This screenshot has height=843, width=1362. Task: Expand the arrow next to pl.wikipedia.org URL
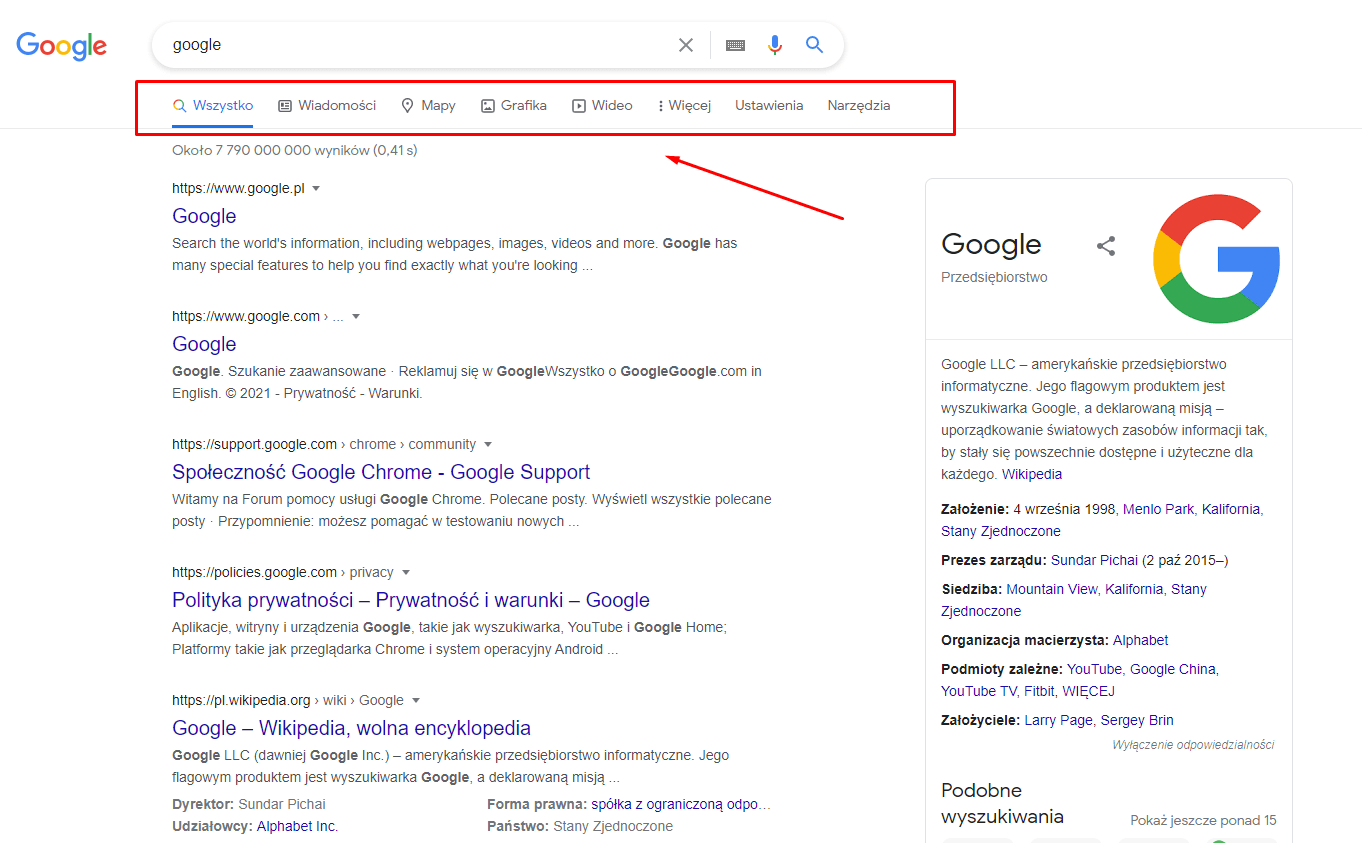[x=416, y=700]
